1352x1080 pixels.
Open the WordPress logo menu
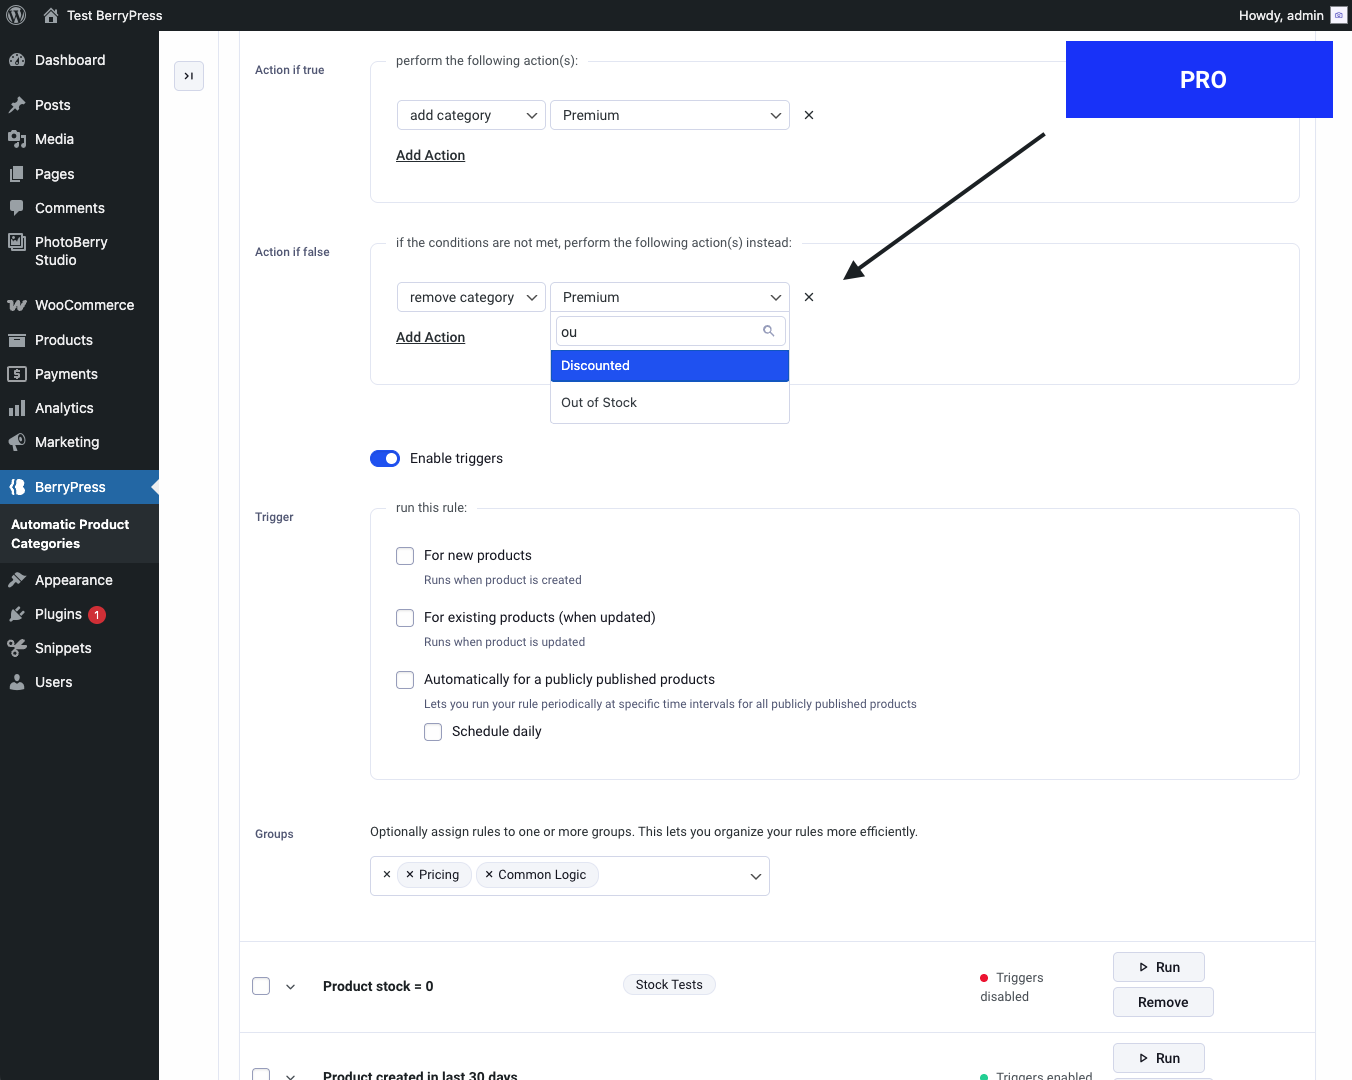coord(16,15)
